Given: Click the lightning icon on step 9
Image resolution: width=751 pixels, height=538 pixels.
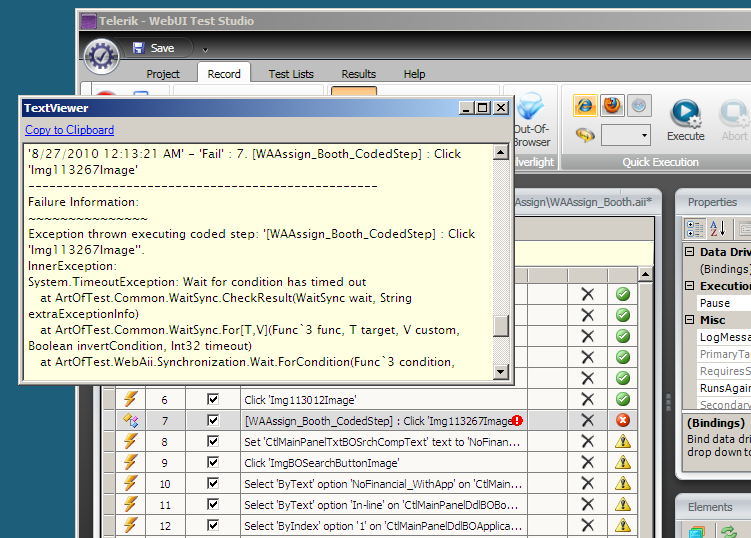Looking at the screenshot, I should click(130, 462).
